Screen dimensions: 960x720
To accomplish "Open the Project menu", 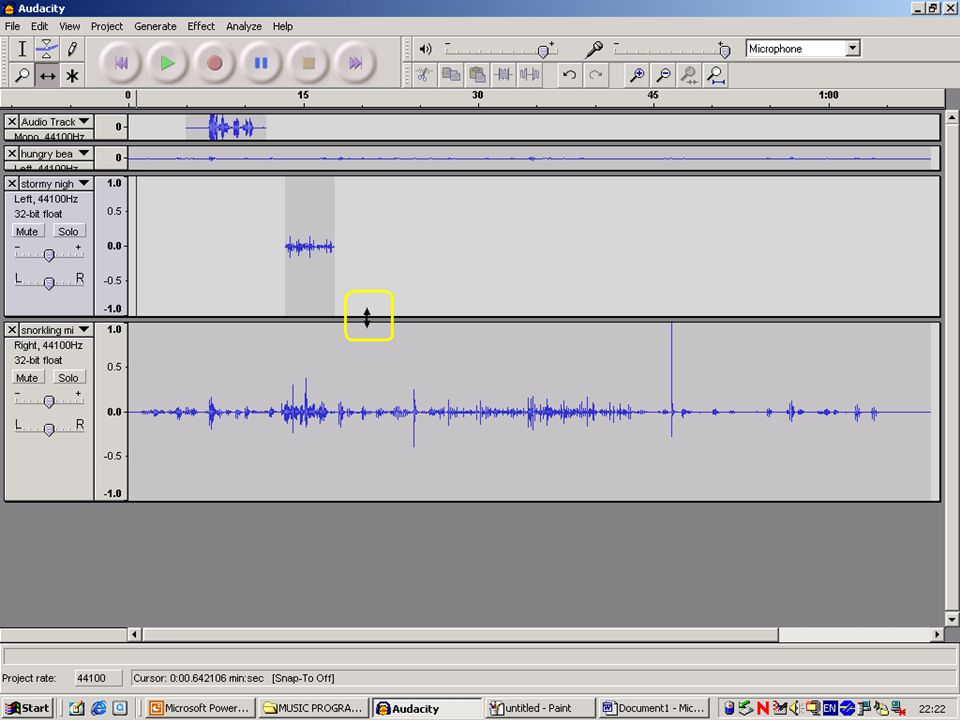I will (107, 26).
